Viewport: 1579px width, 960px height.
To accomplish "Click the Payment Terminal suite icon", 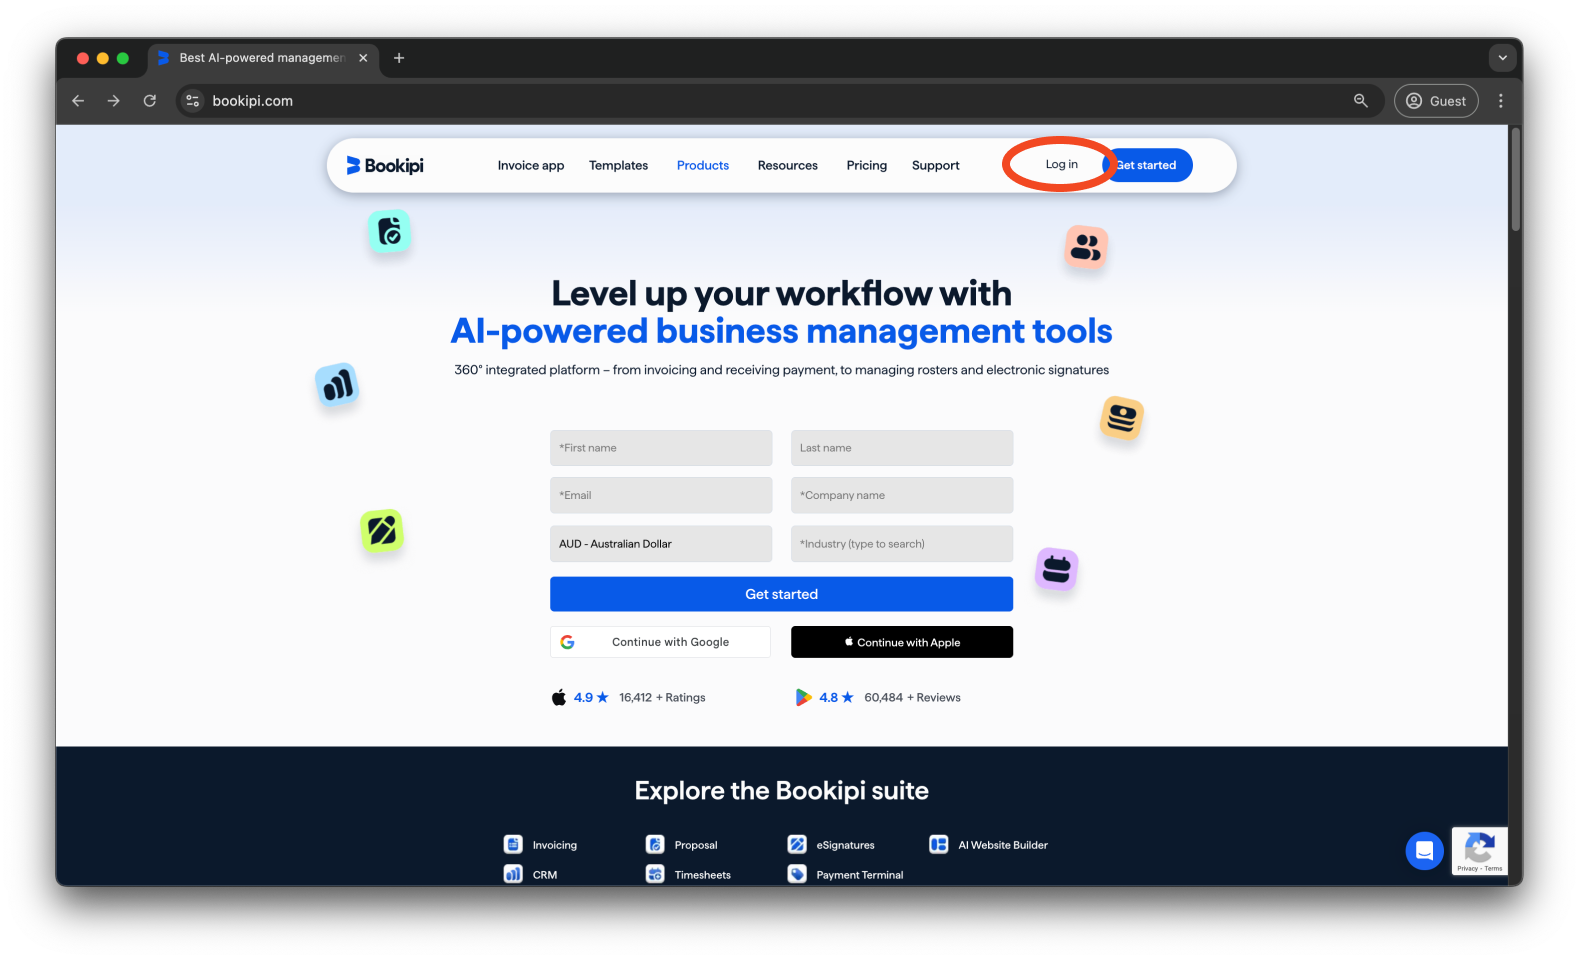I will [797, 874].
